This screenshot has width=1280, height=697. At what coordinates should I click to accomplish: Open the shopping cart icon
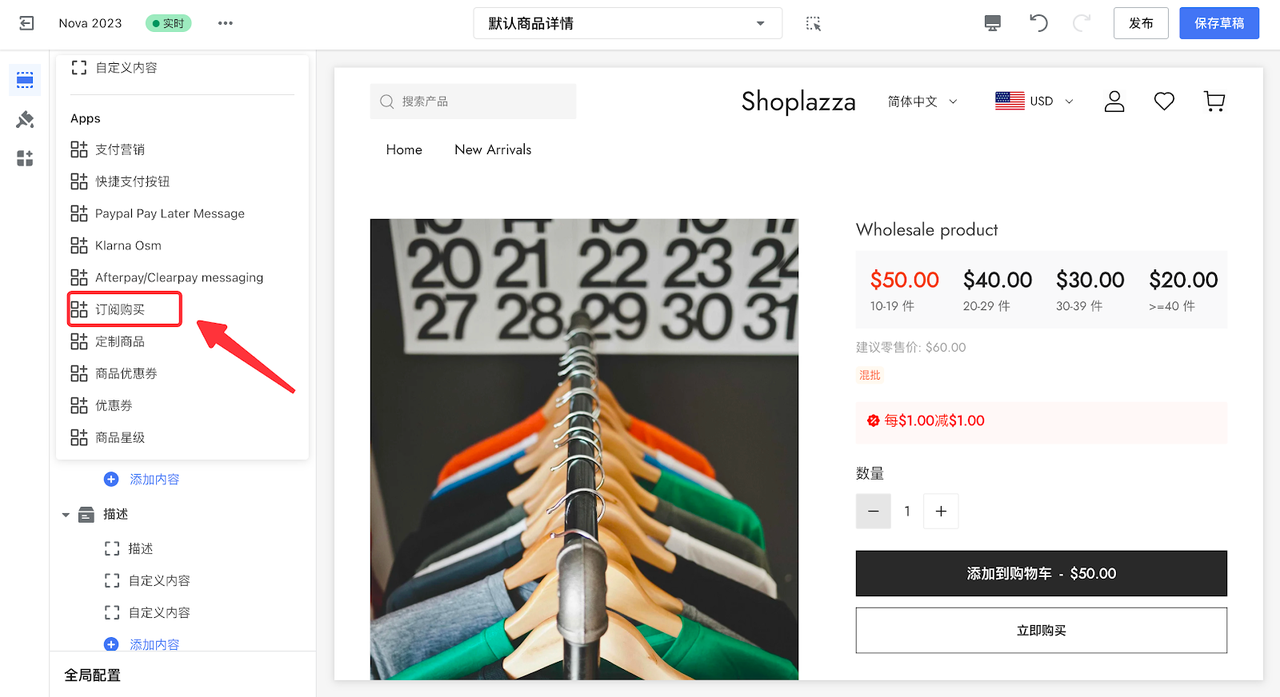click(1214, 101)
